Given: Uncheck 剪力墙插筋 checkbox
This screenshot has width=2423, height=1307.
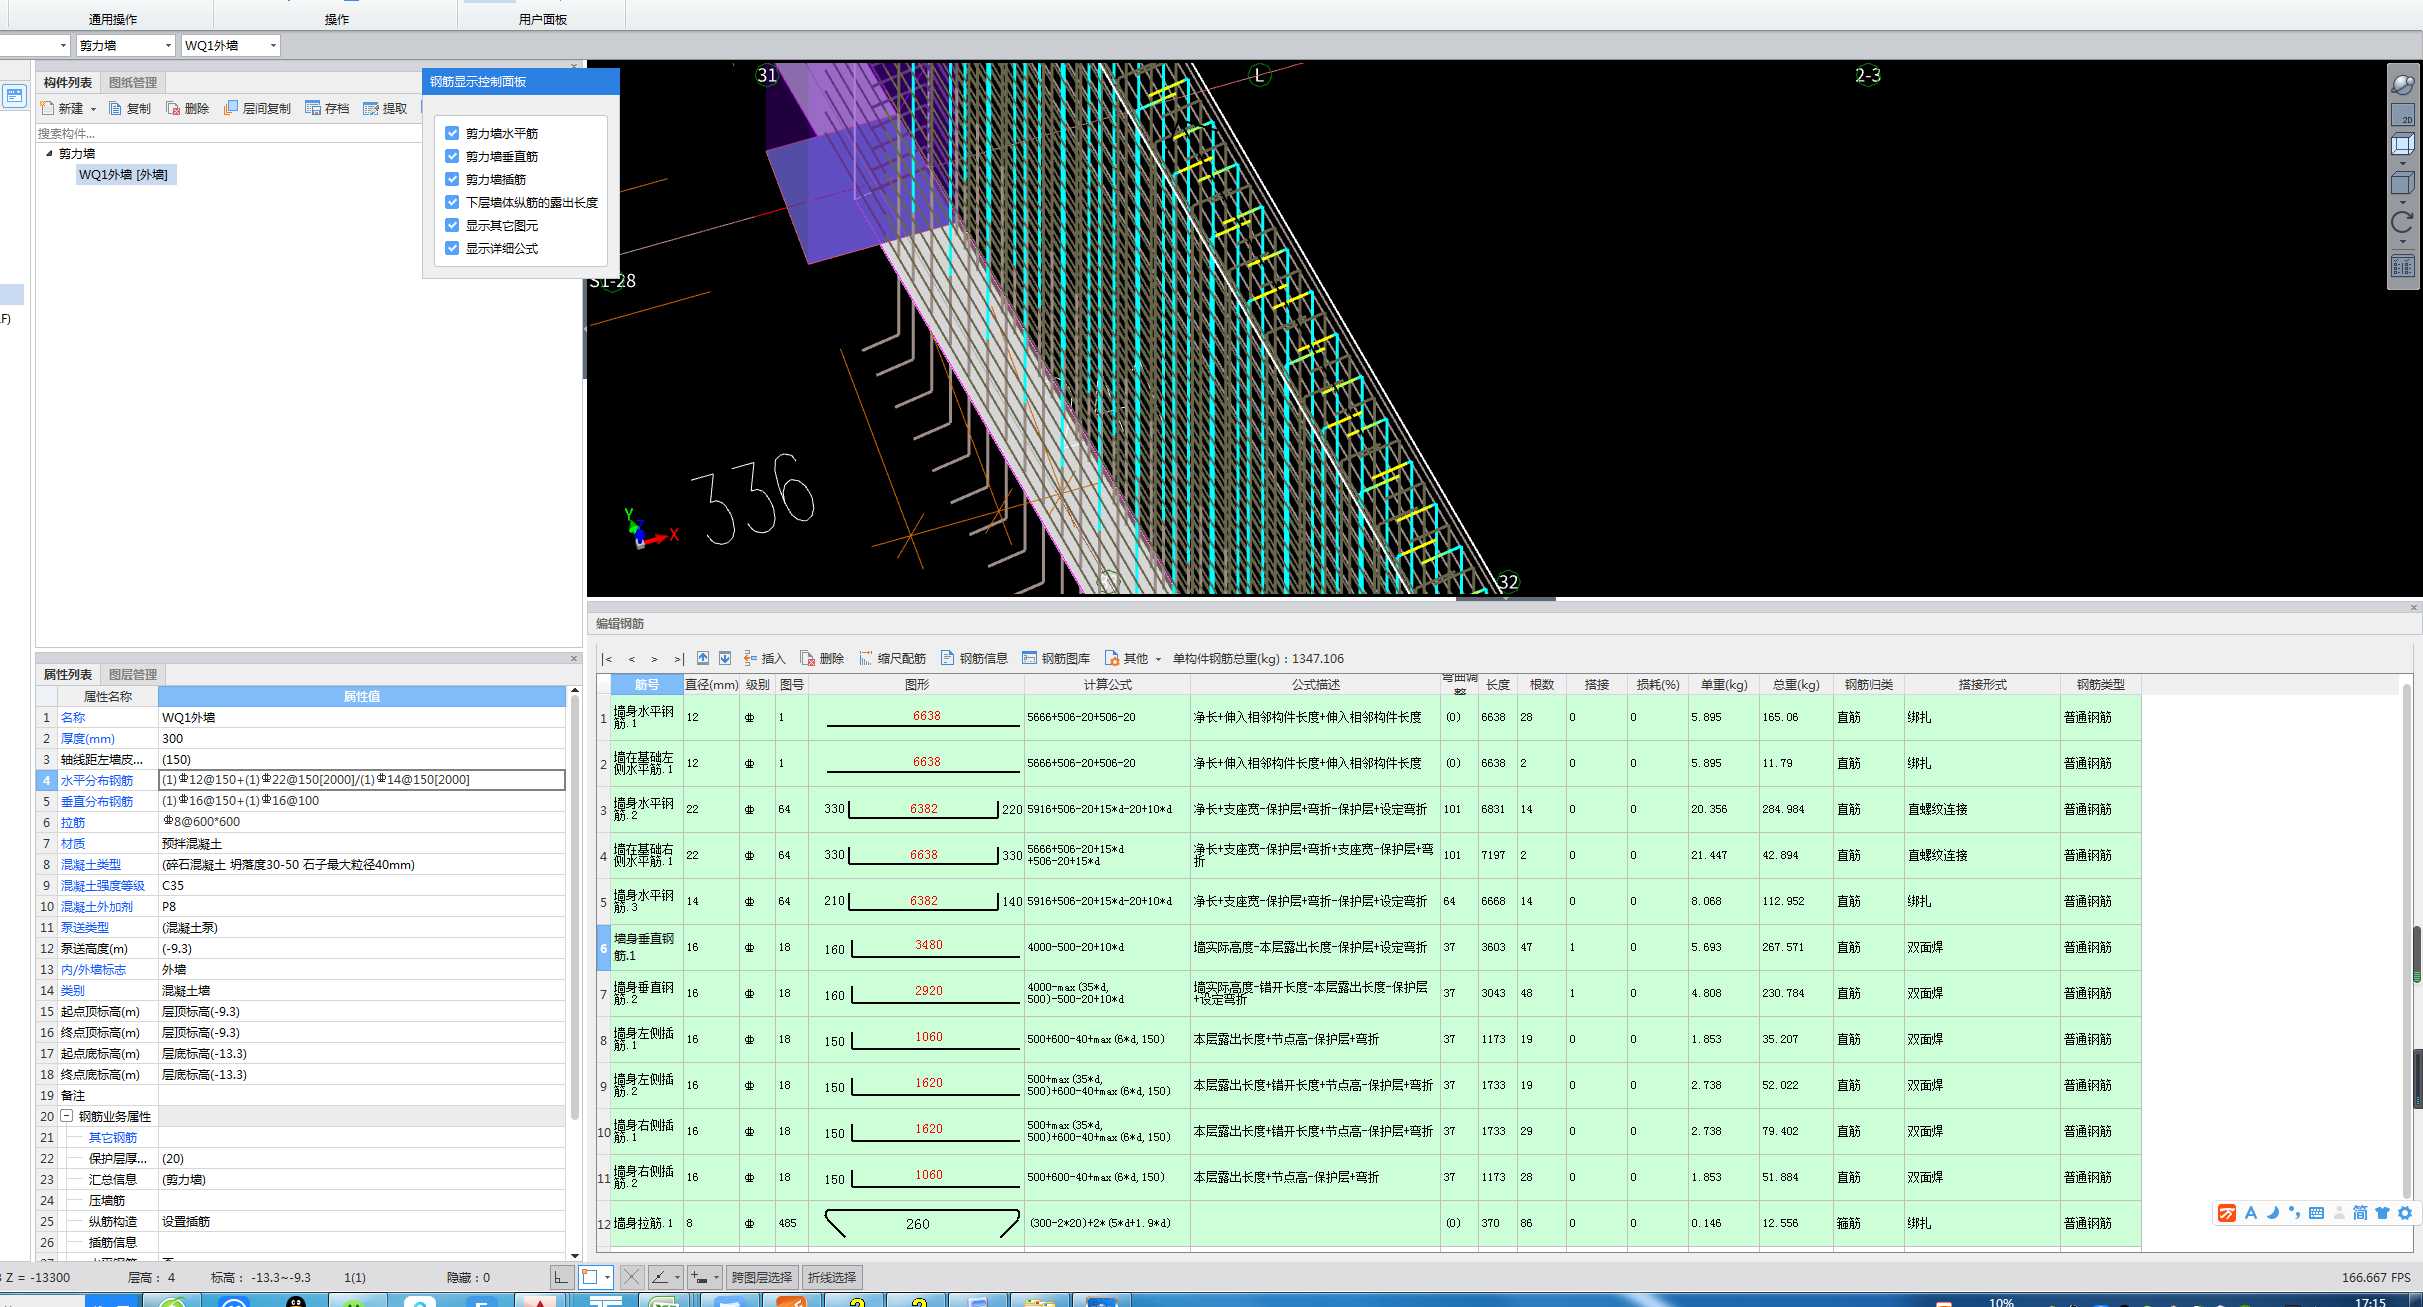Looking at the screenshot, I should [452, 179].
